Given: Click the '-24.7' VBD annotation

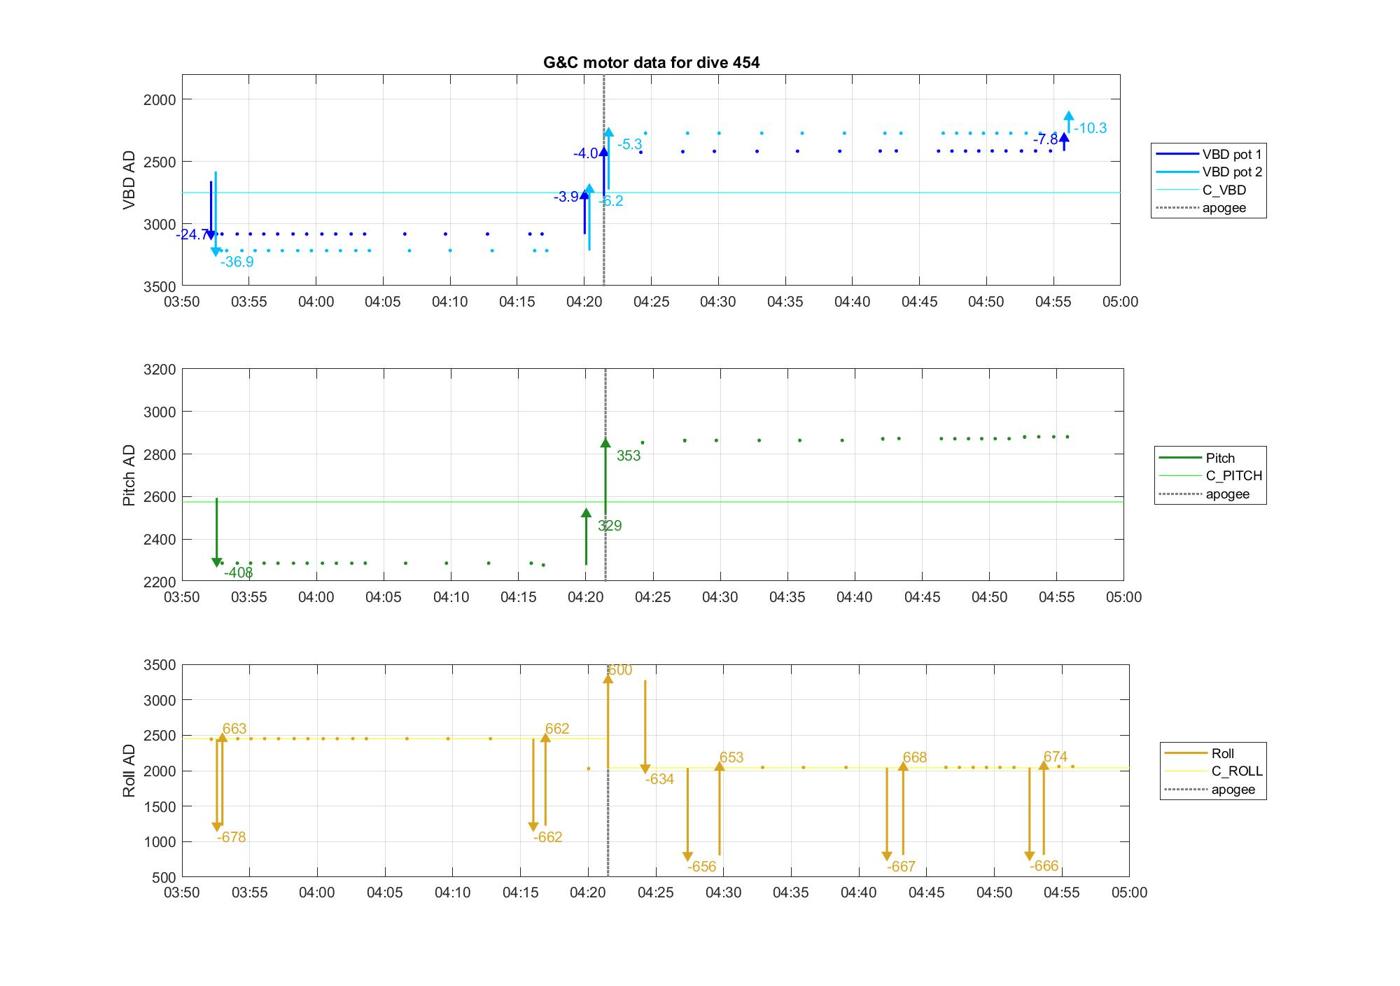Looking at the screenshot, I should click(192, 235).
